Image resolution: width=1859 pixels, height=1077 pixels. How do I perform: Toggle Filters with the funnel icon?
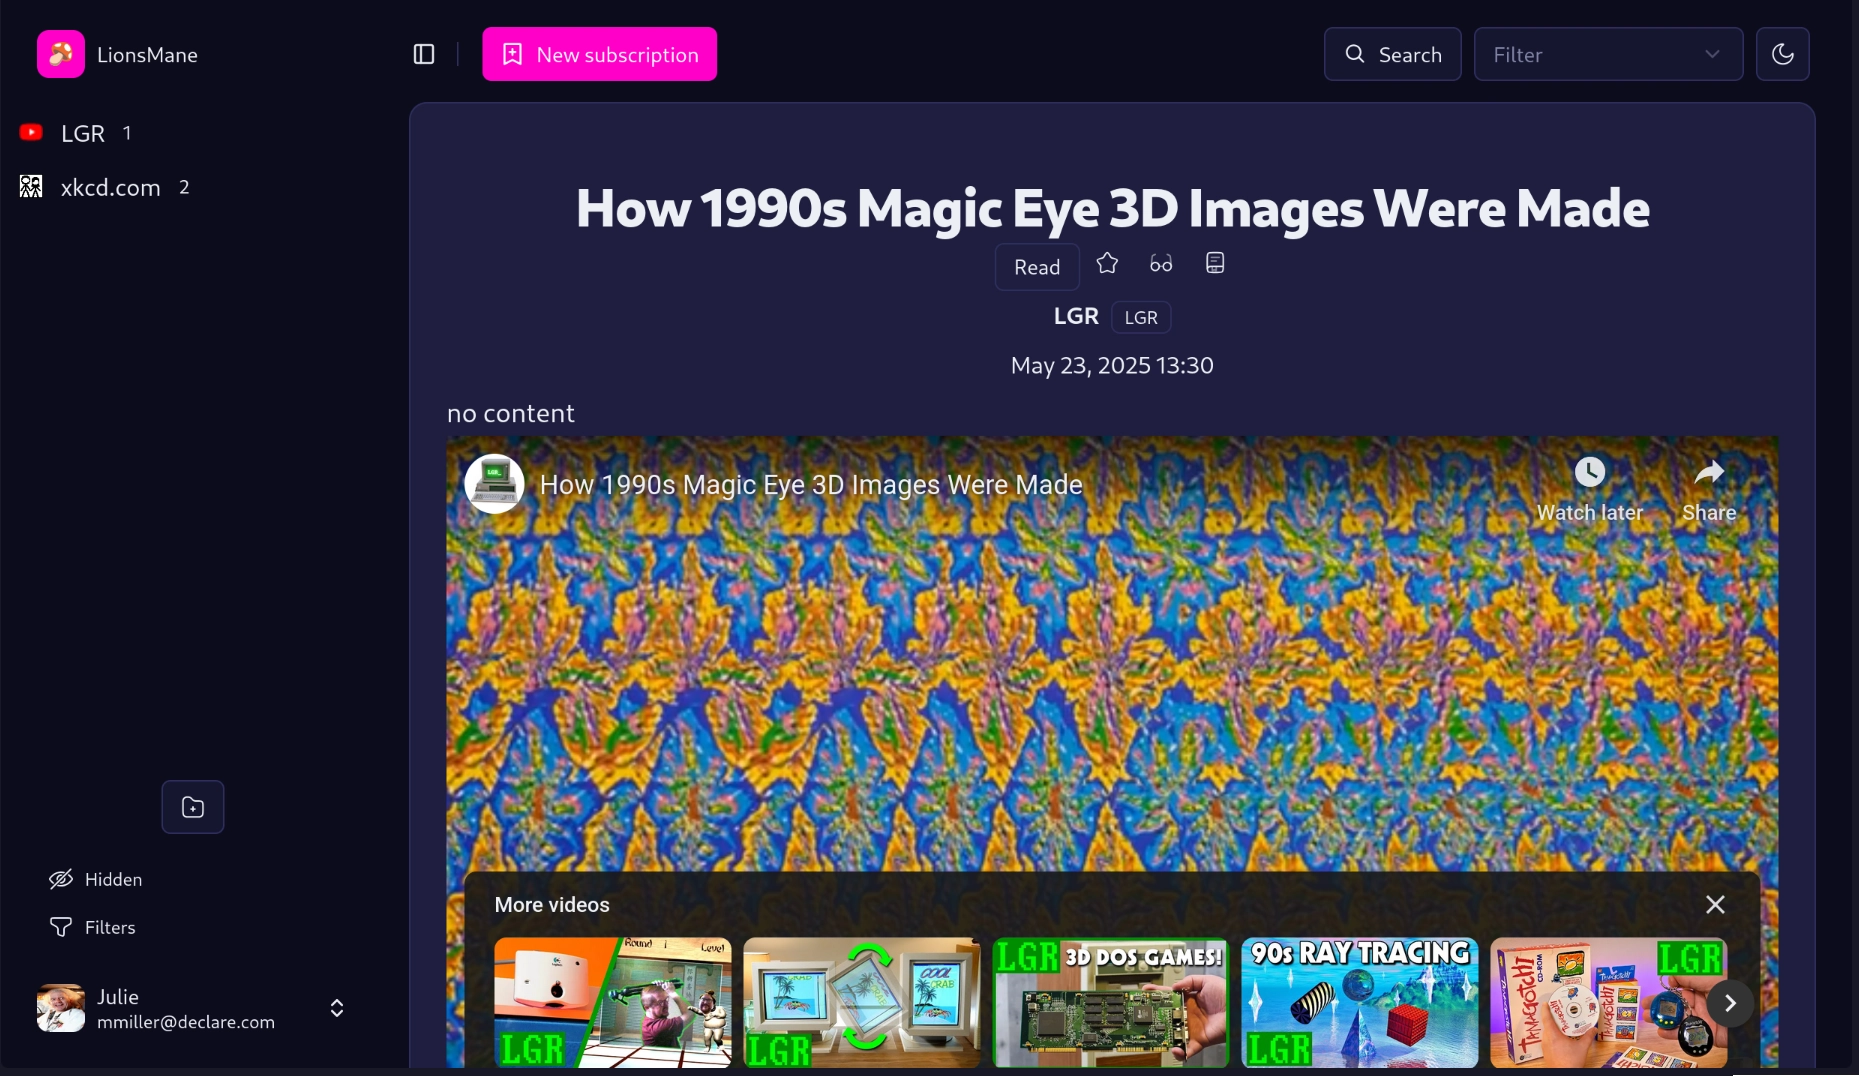pyautogui.click(x=61, y=927)
